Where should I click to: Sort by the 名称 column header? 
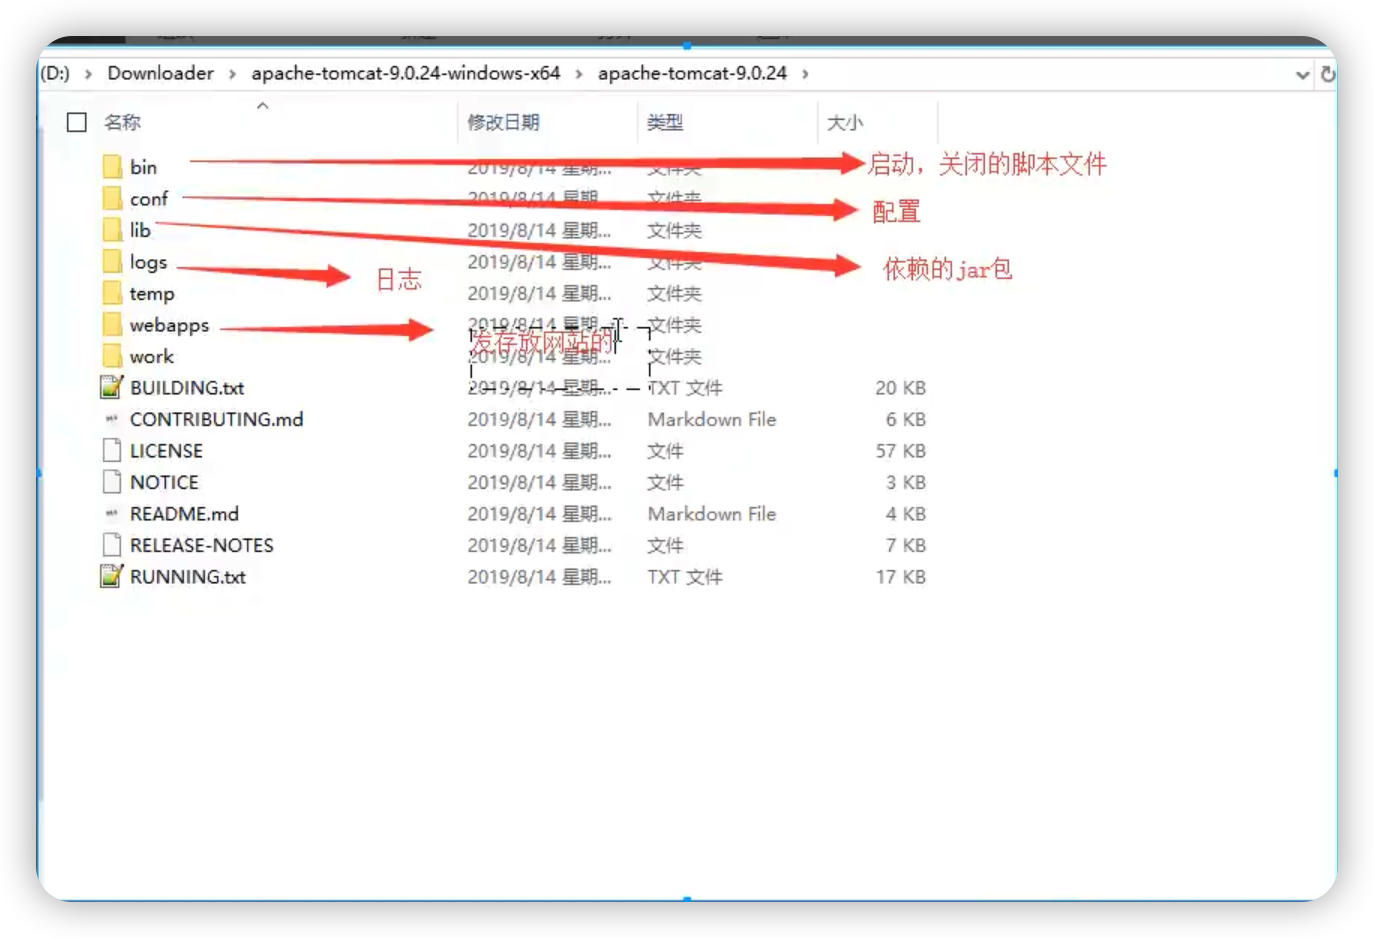[122, 122]
